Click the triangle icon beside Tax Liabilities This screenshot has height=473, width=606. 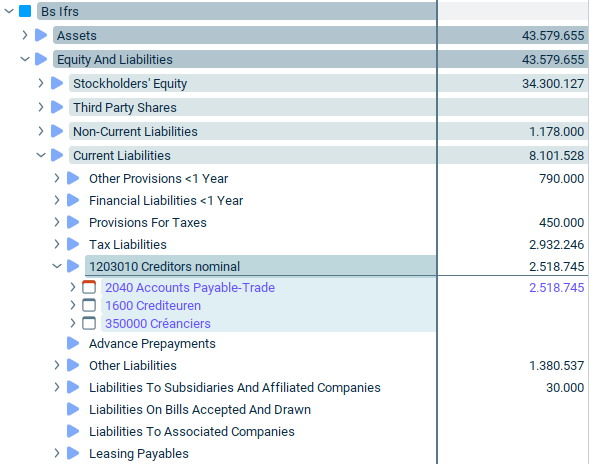[x=73, y=244]
